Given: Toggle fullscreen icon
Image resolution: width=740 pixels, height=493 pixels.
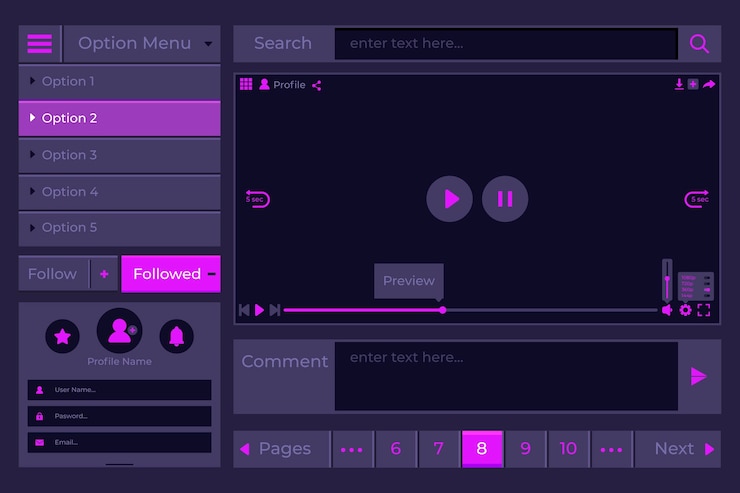Looking at the screenshot, I should coord(704,310).
